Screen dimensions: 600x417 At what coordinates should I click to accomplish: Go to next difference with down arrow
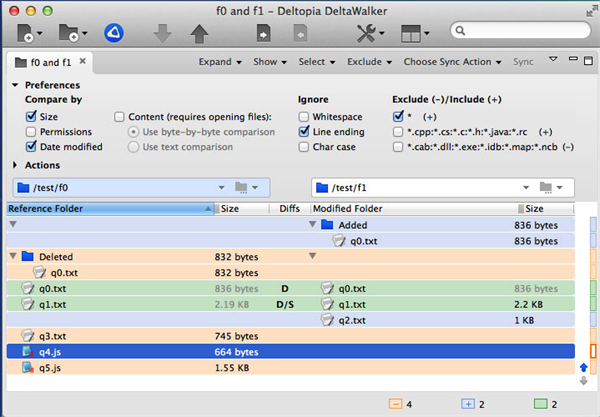coord(163,33)
